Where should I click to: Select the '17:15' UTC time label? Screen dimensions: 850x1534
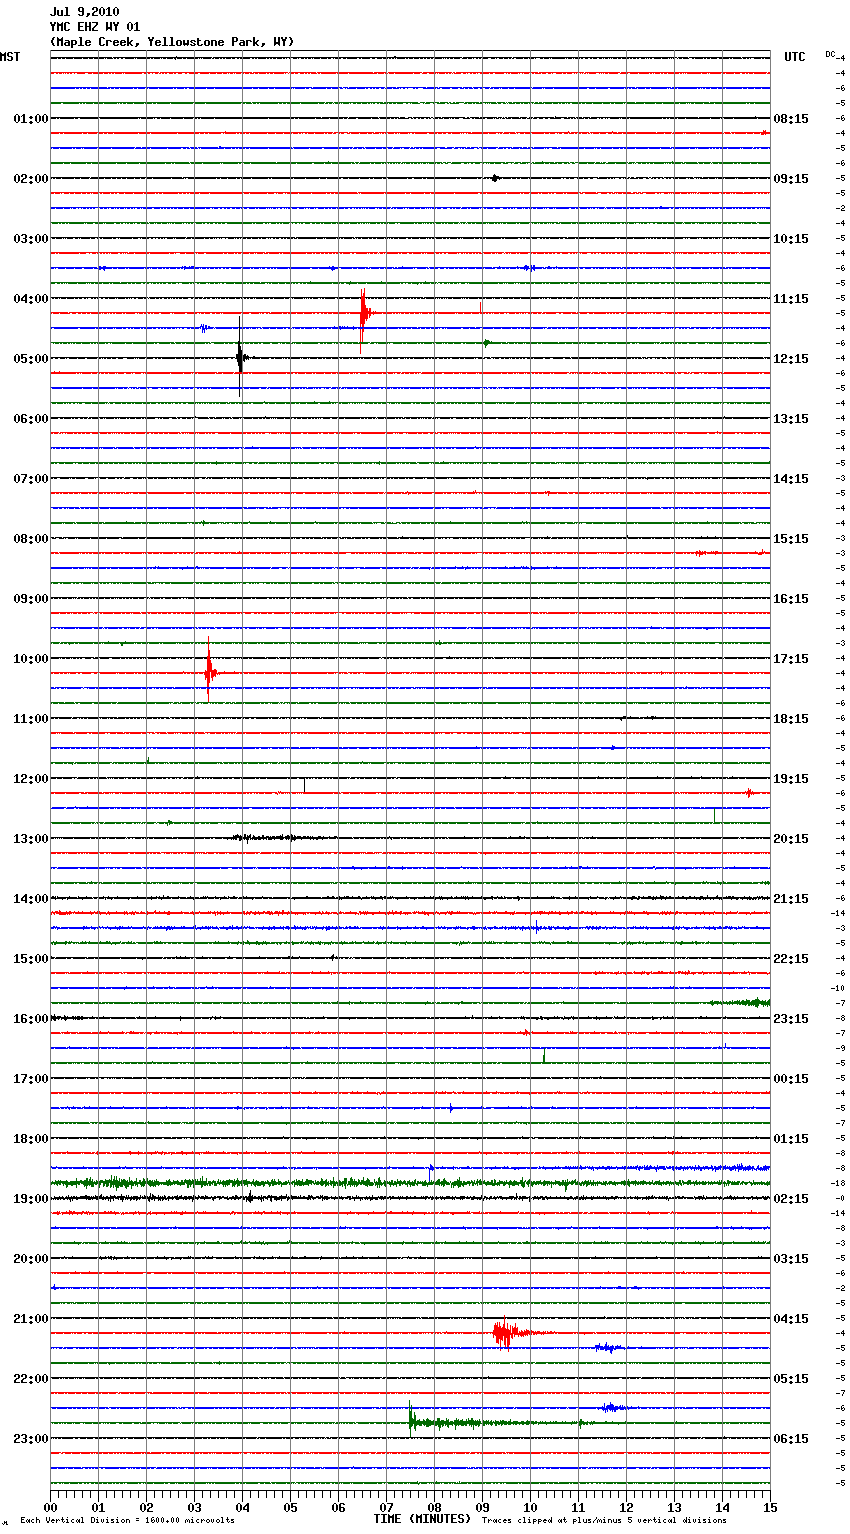[x=791, y=659]
